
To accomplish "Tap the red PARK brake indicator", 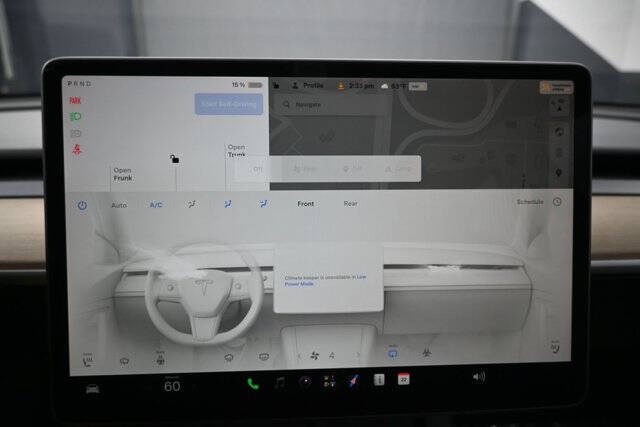I will coord(75,100).
